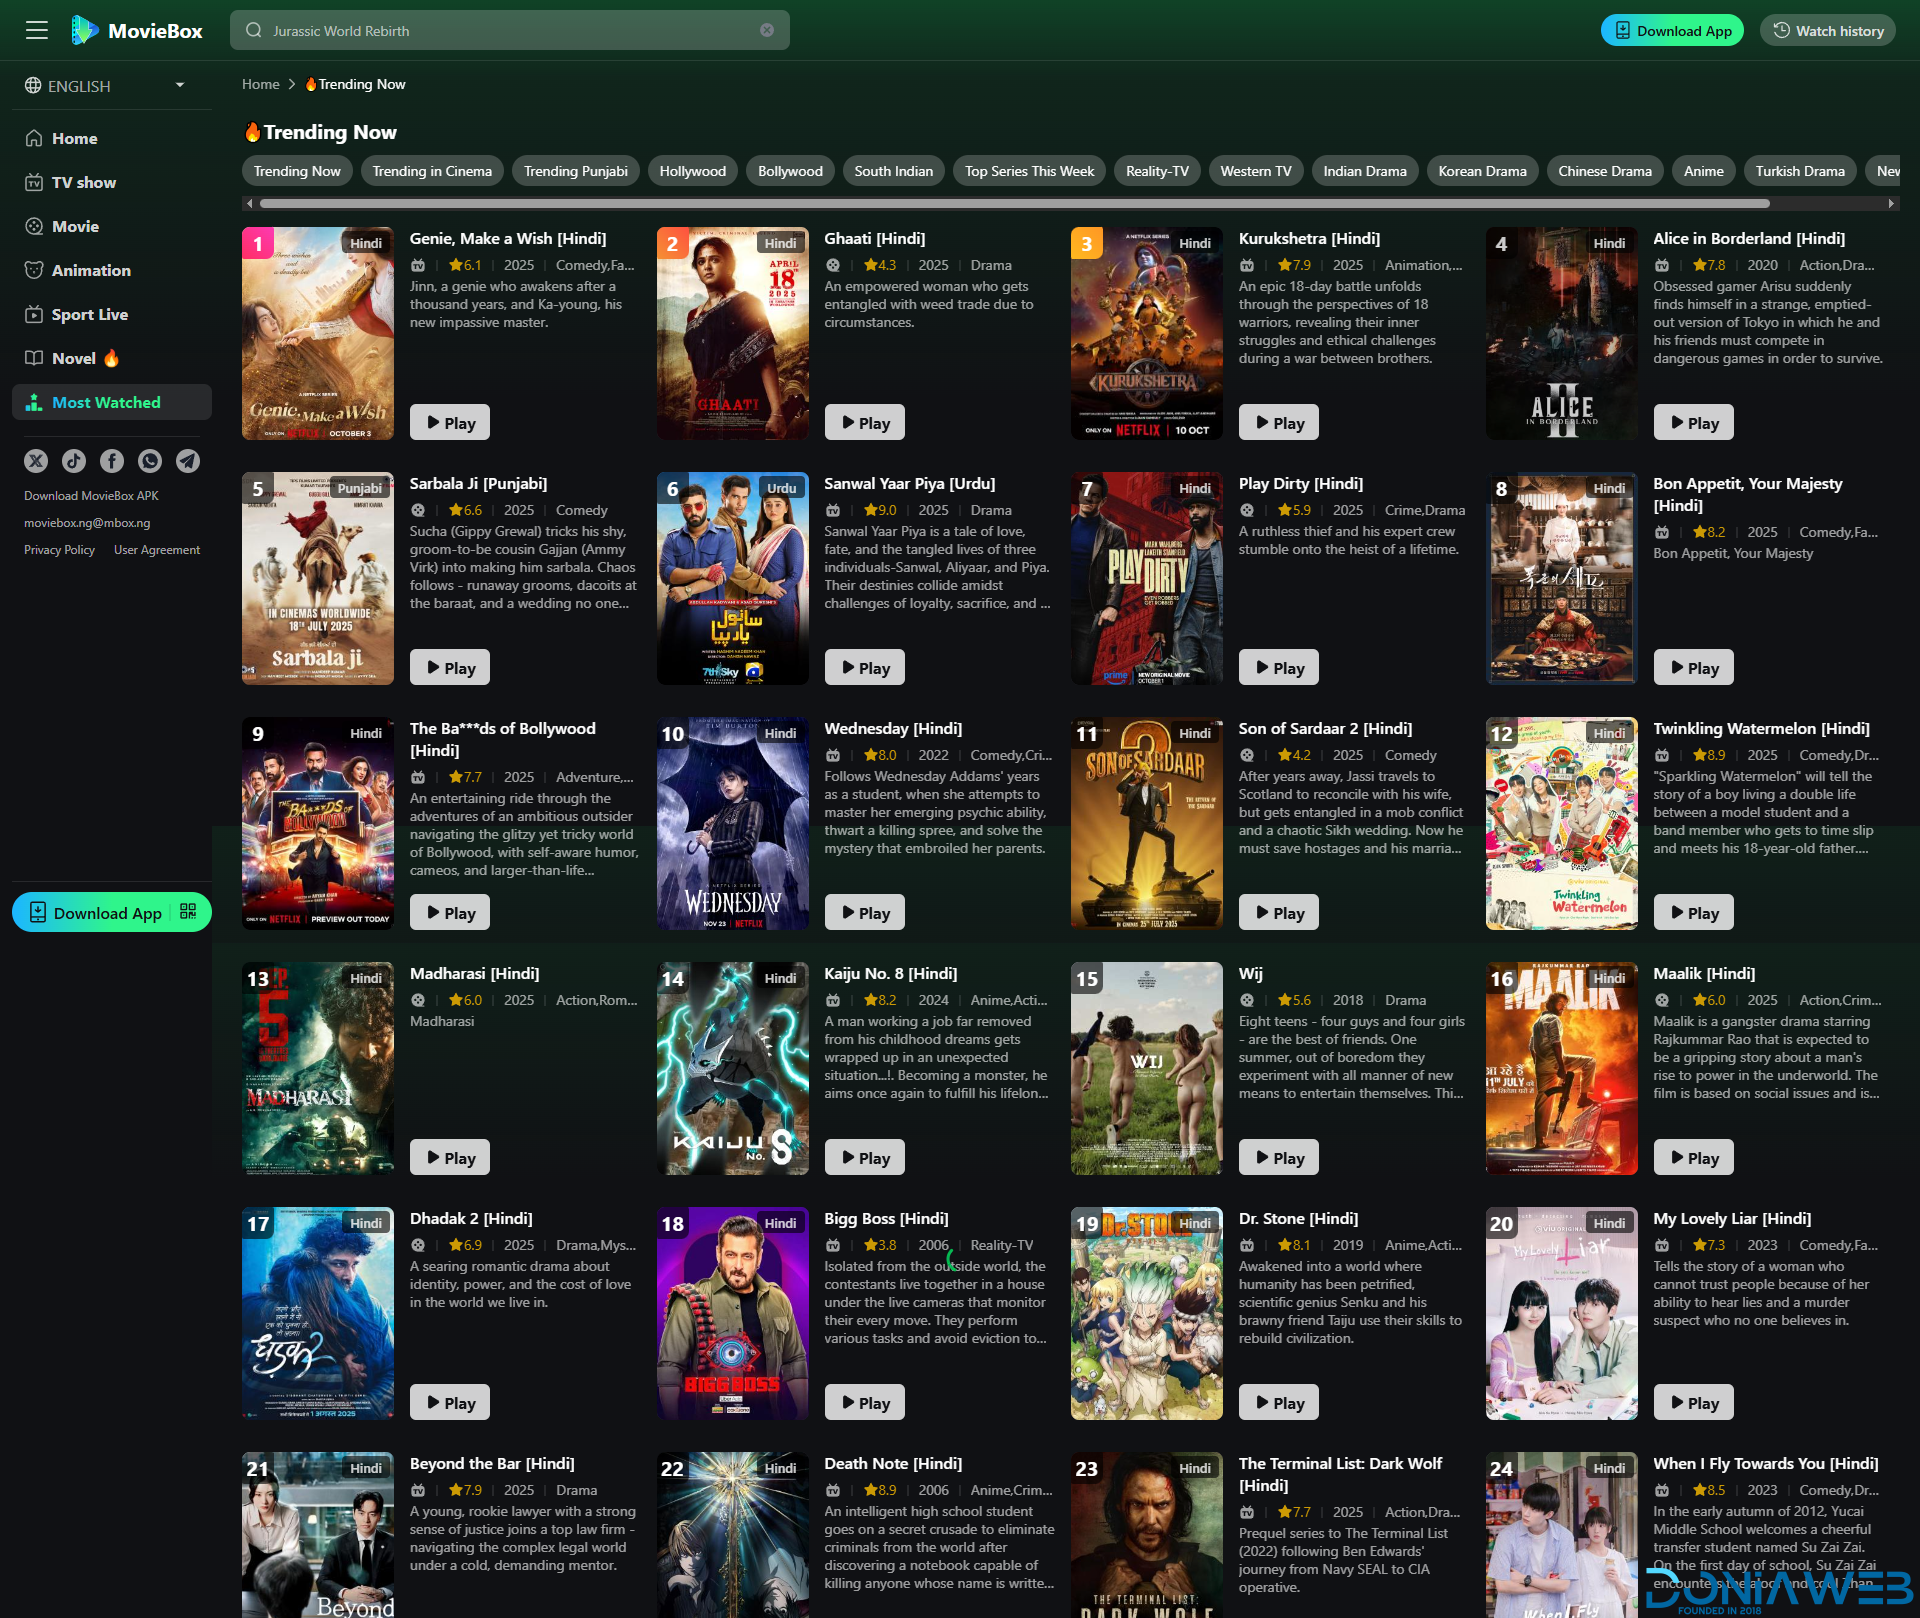Click the QR code icon on Download App
This screenshot has height=1618, width=1920.
tap(188, 911)
